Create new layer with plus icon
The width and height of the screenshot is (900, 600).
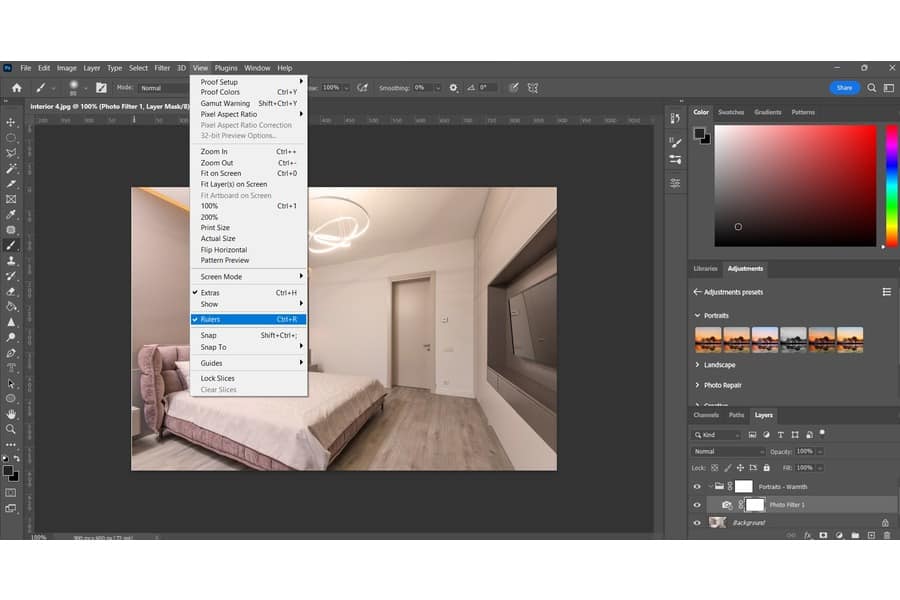point(871,535)
